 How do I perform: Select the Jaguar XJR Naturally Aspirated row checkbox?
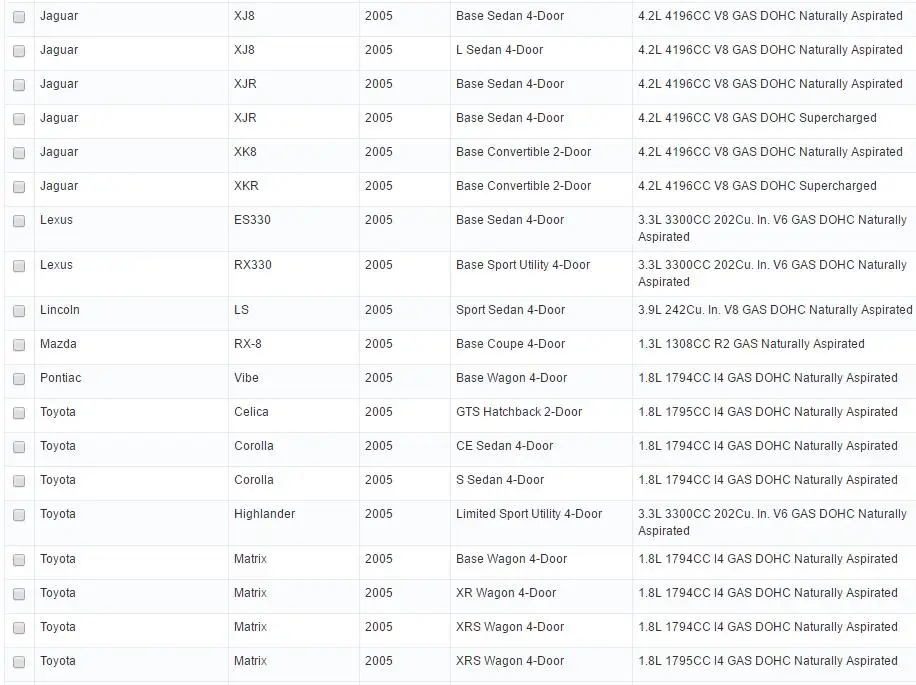(19, 85)
